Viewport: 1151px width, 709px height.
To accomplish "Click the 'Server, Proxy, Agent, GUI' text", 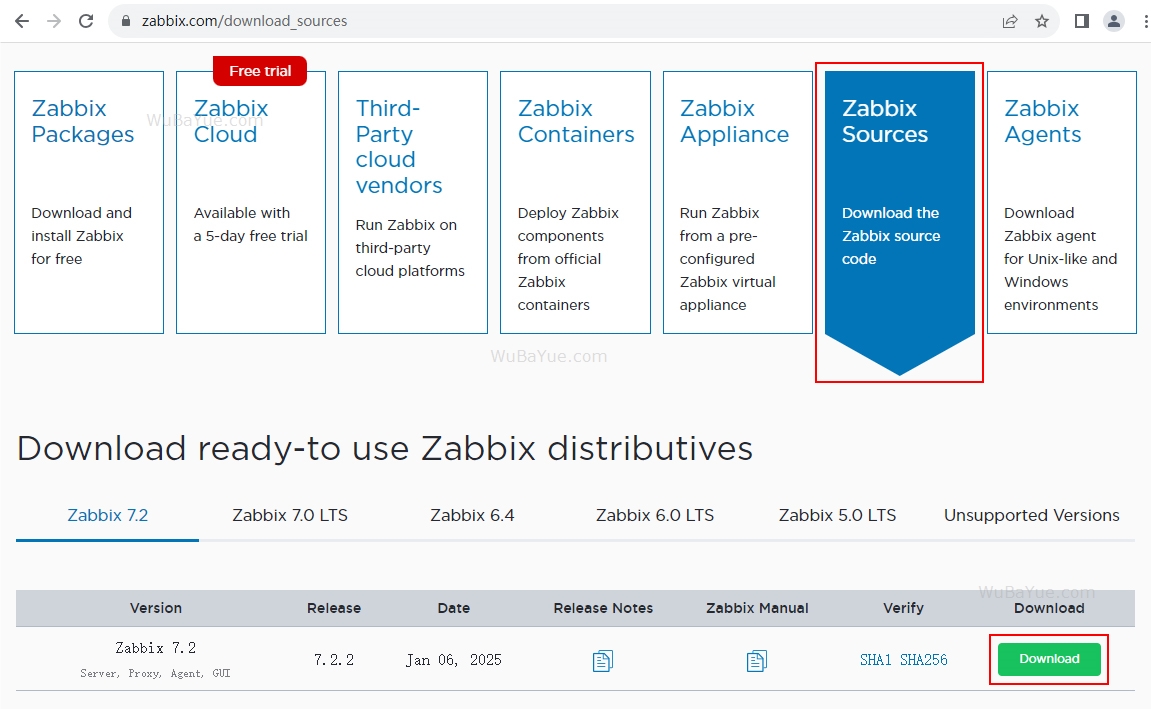I will click(x=155, y=673).
